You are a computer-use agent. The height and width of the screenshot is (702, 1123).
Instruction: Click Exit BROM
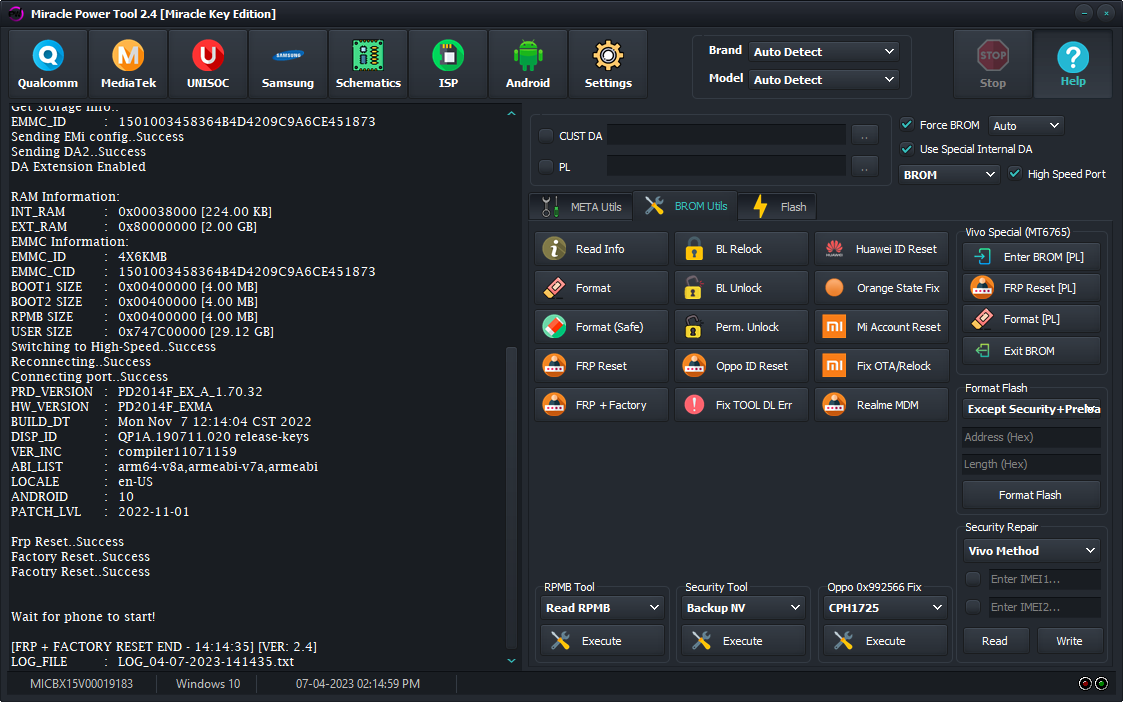pos(1031,351)
